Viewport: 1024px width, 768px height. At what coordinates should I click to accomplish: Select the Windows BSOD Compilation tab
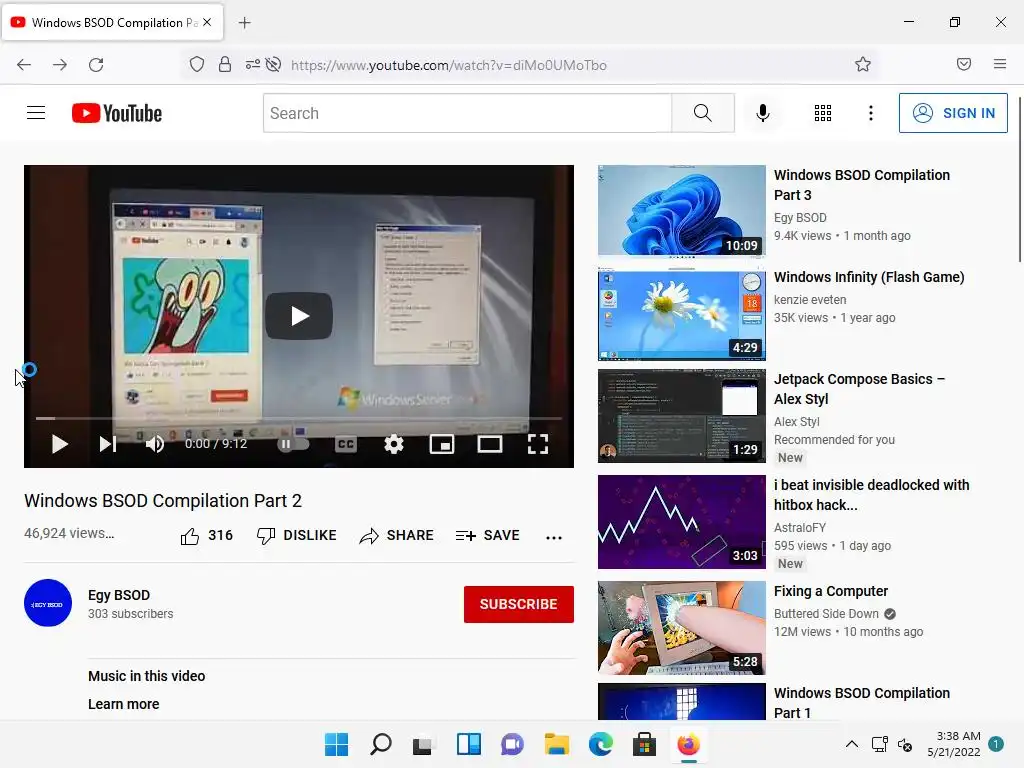coord(113,22)
